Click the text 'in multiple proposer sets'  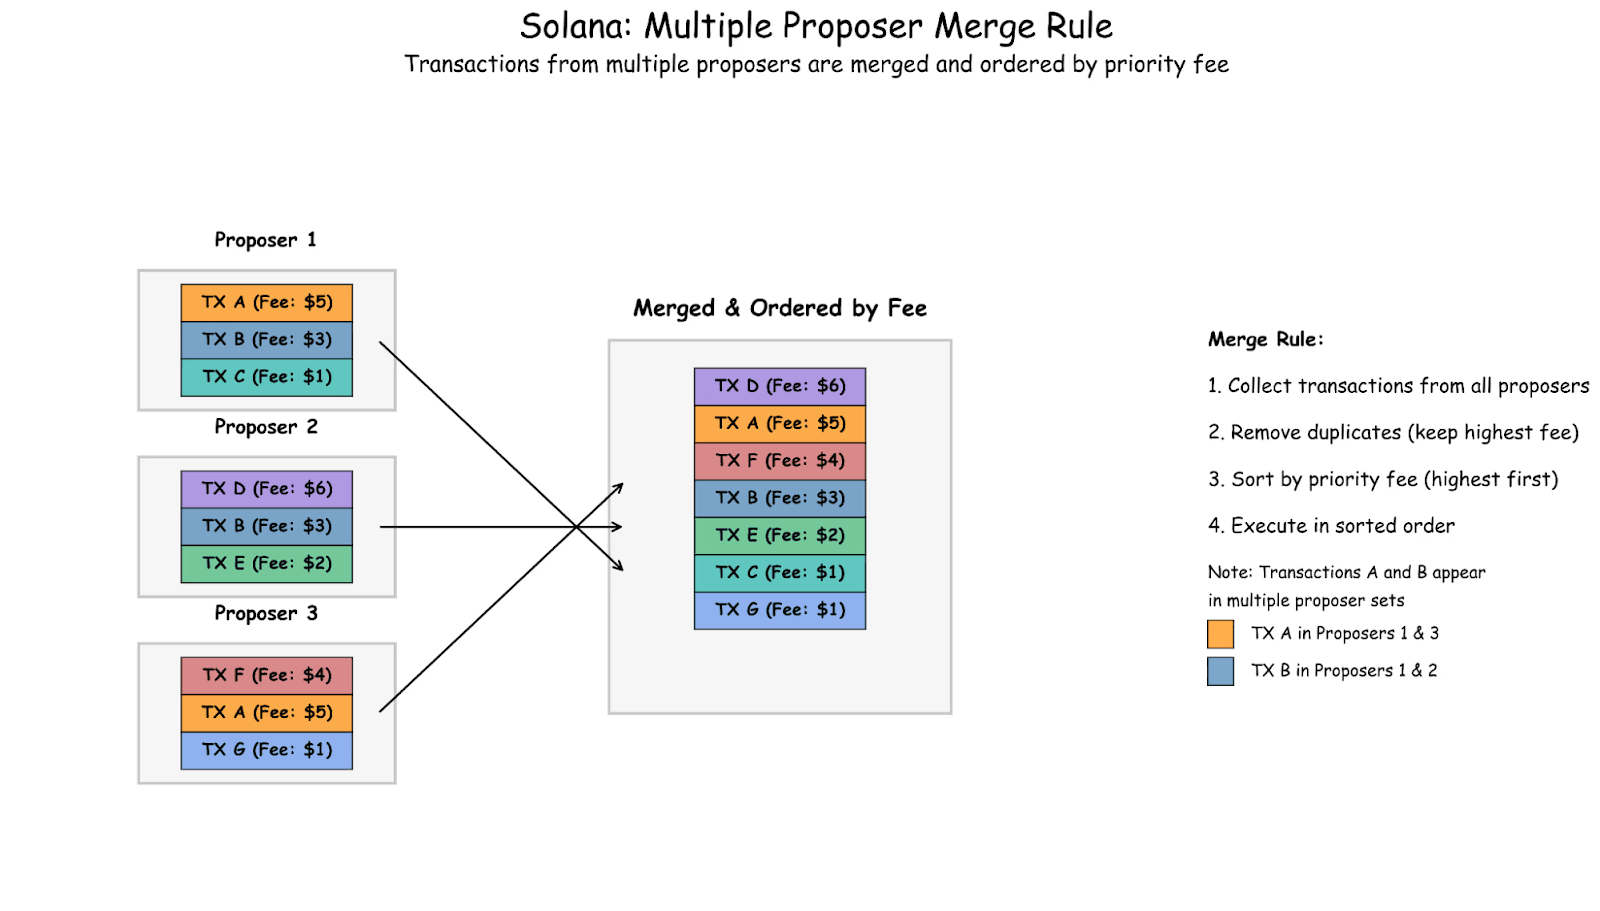click(x=1306, y=601)
